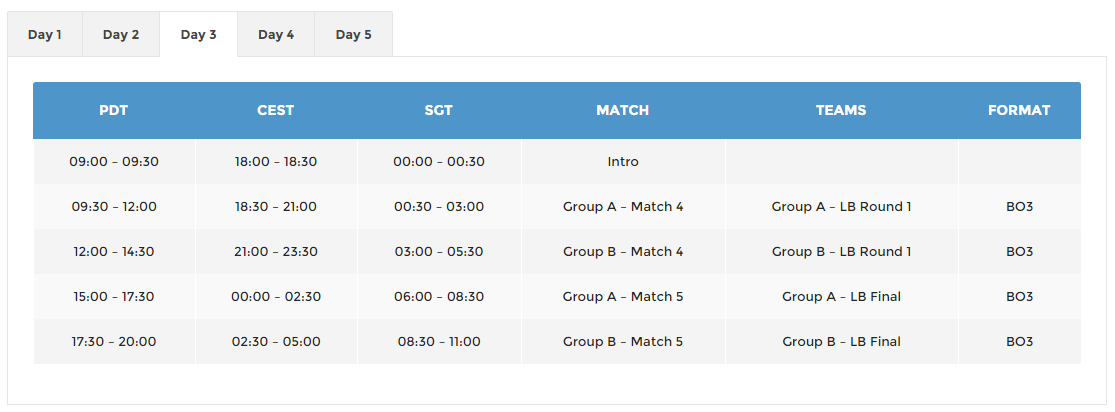Select the Day 3 tab
Screen dimensions: 1115x412
point(198,34)
